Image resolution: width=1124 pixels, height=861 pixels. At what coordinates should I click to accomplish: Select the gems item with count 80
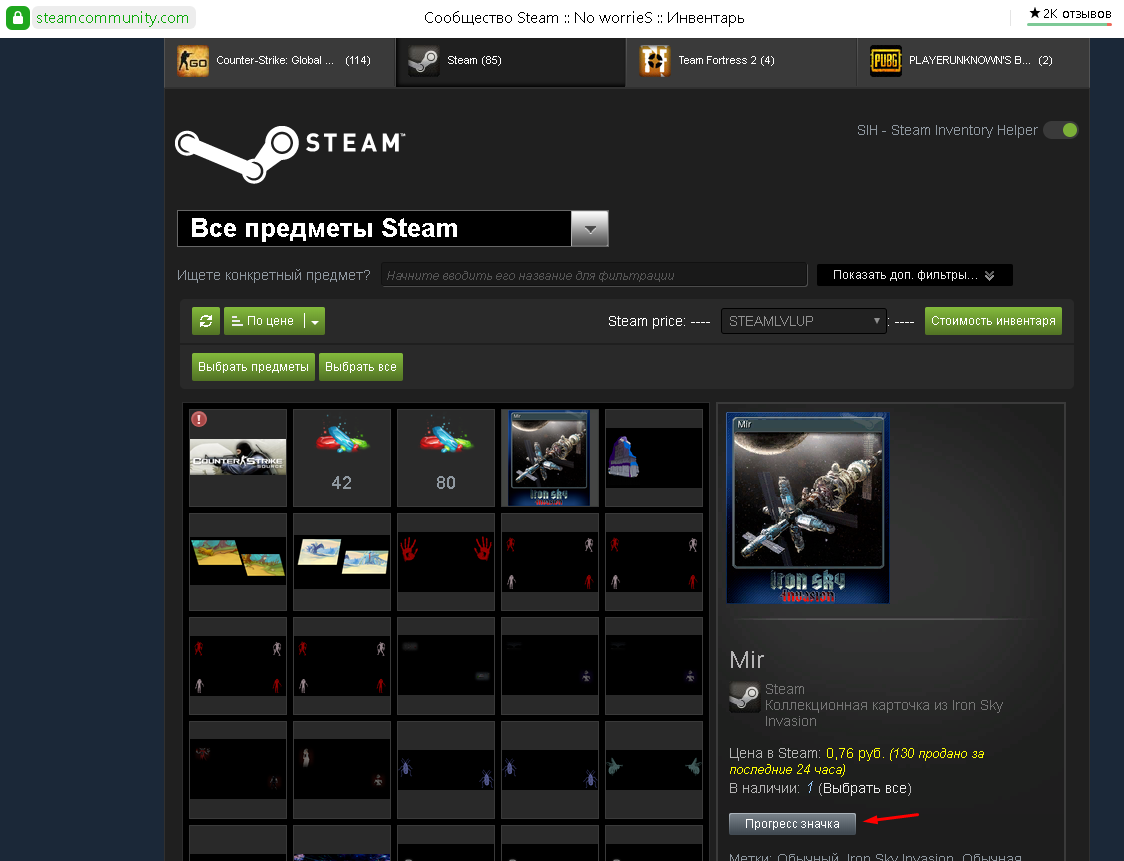click(x=446, y=457)
